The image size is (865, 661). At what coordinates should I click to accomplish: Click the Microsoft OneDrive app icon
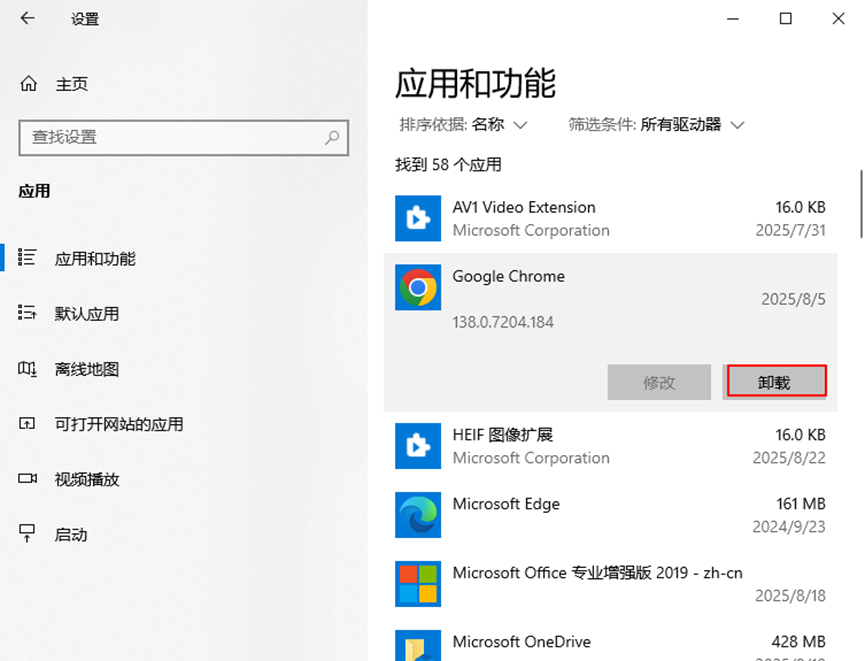(x=418, y=646)
